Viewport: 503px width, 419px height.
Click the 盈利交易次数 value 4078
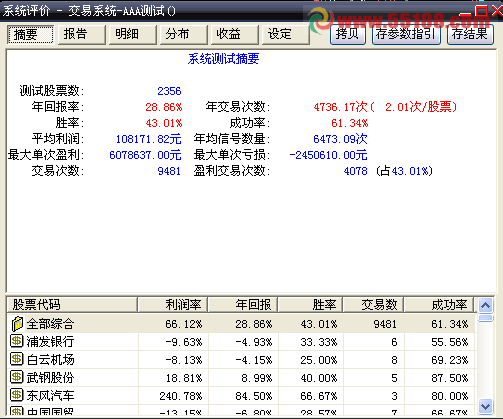point(355,171)
